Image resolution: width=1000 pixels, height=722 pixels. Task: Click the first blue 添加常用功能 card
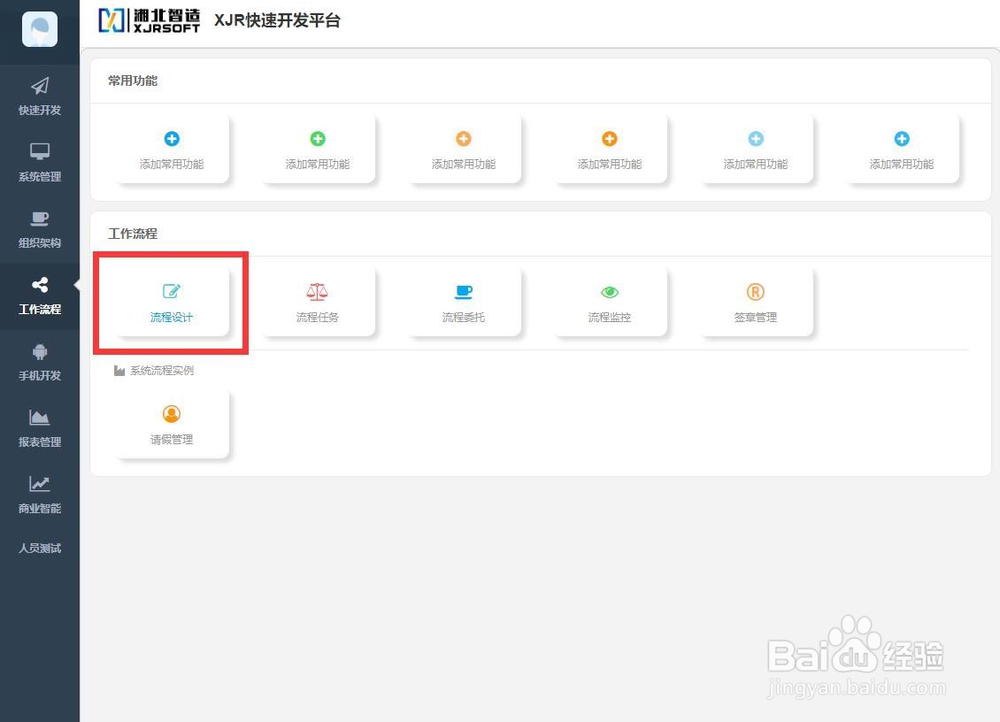point(170,148)
